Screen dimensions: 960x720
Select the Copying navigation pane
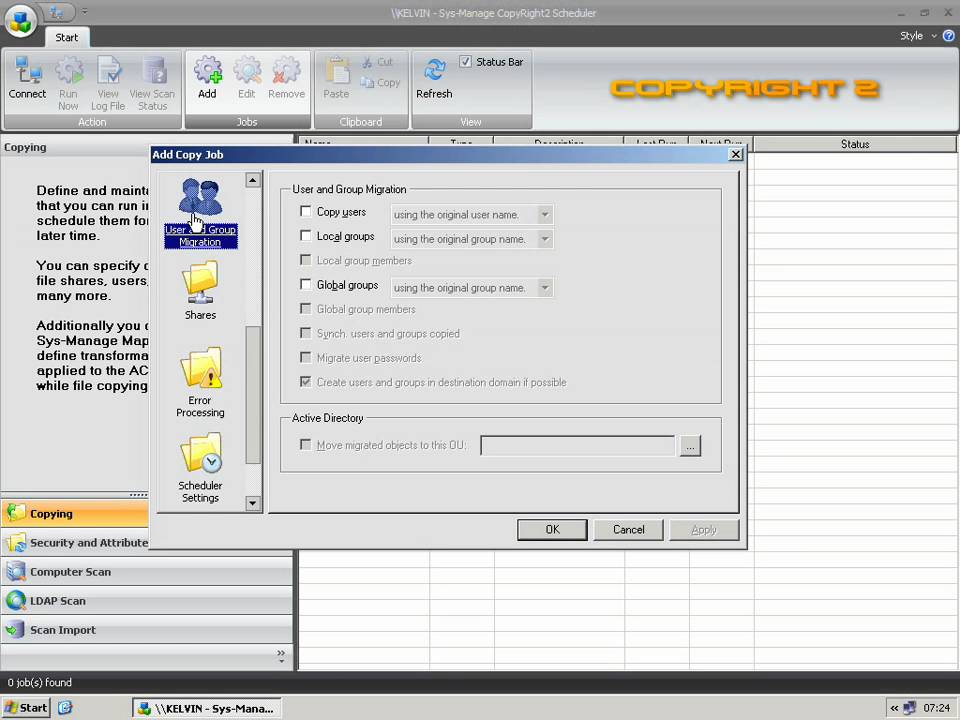75,514
